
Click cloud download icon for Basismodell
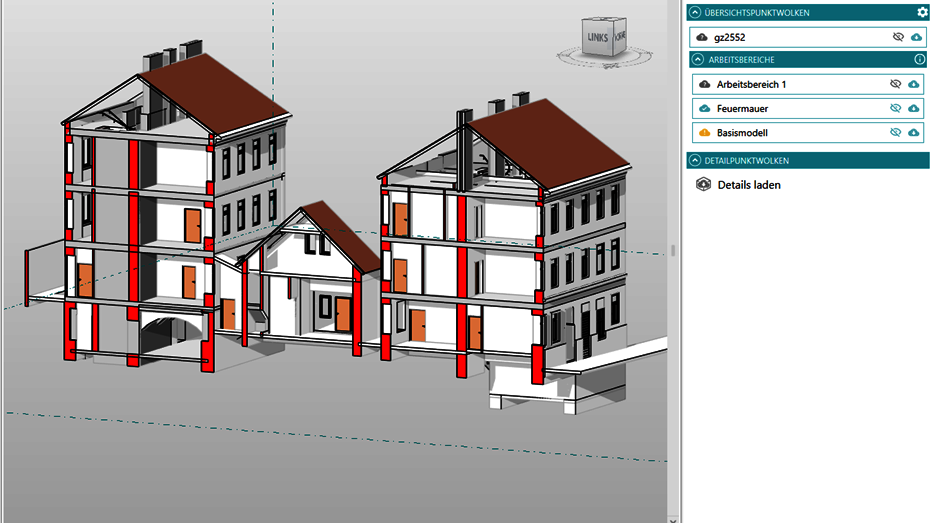click(x=913, y=132)
